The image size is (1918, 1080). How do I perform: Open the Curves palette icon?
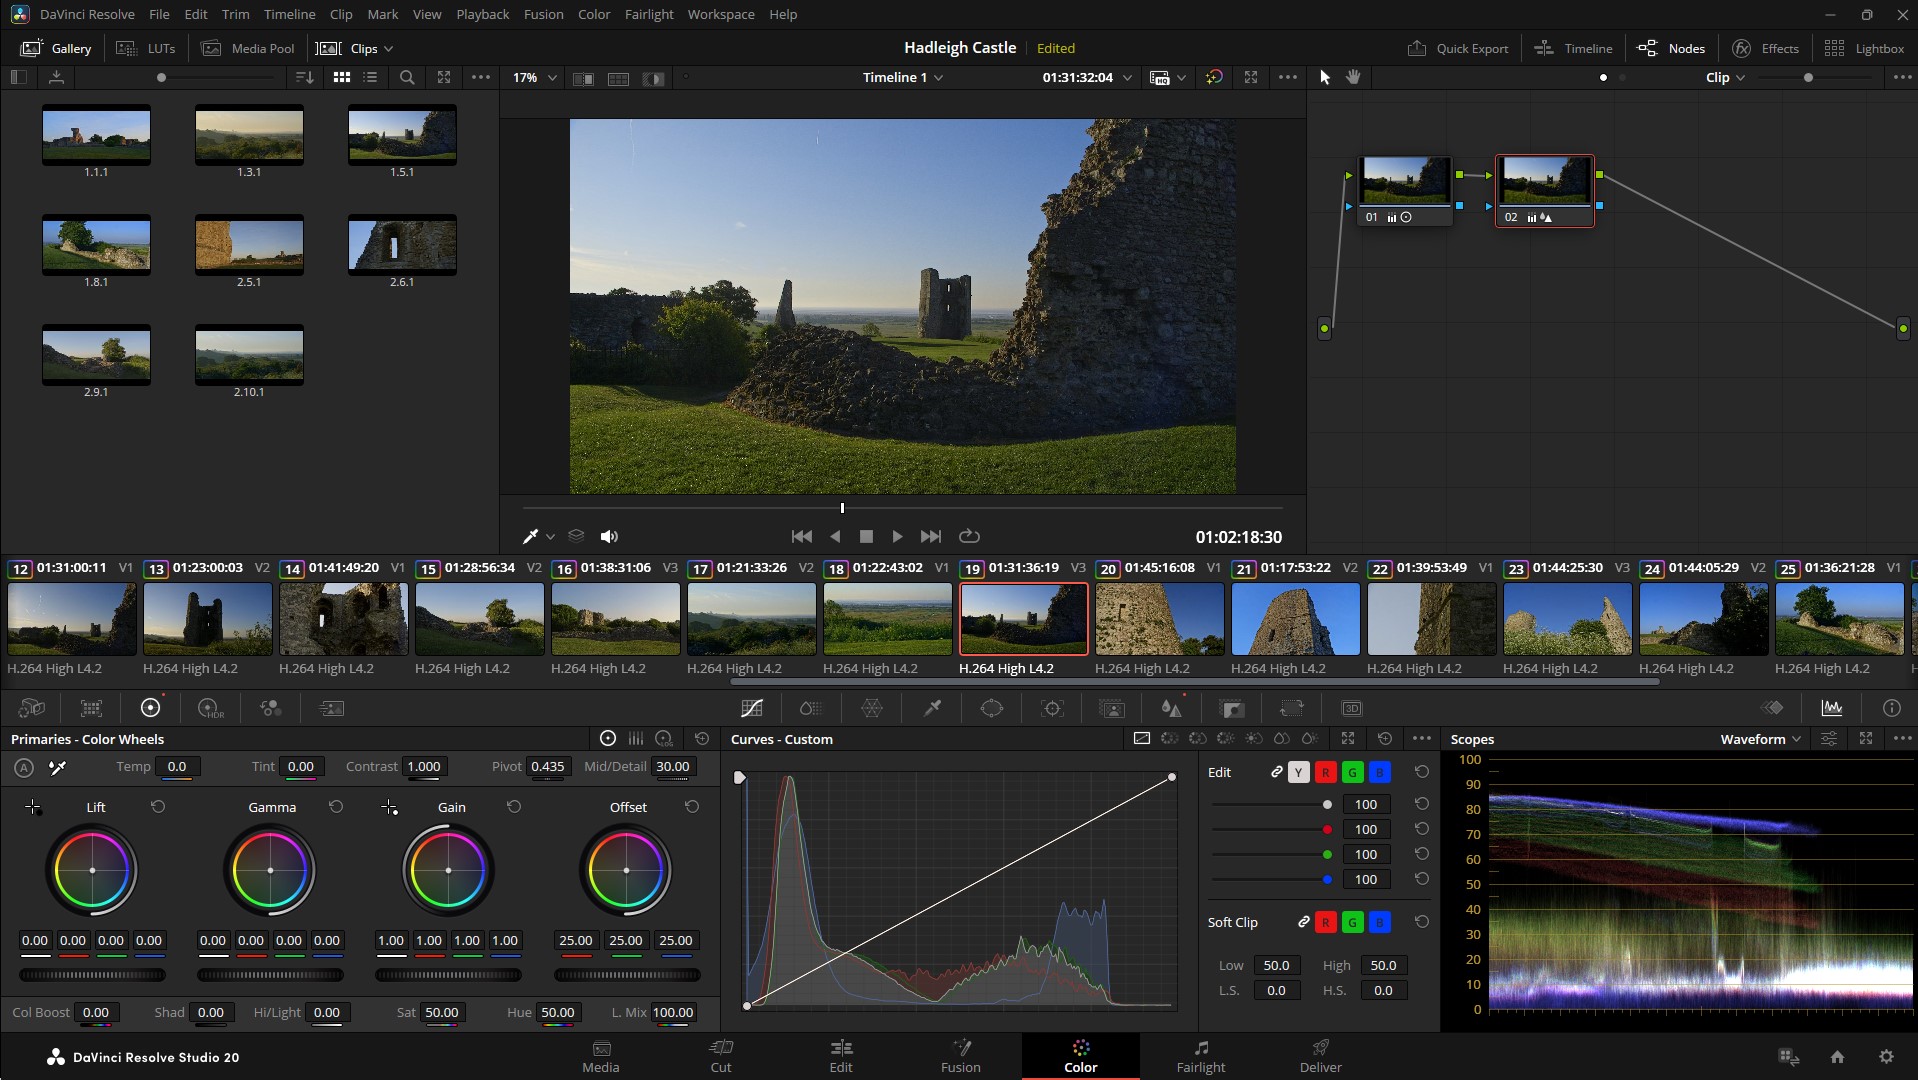[752, 708]
